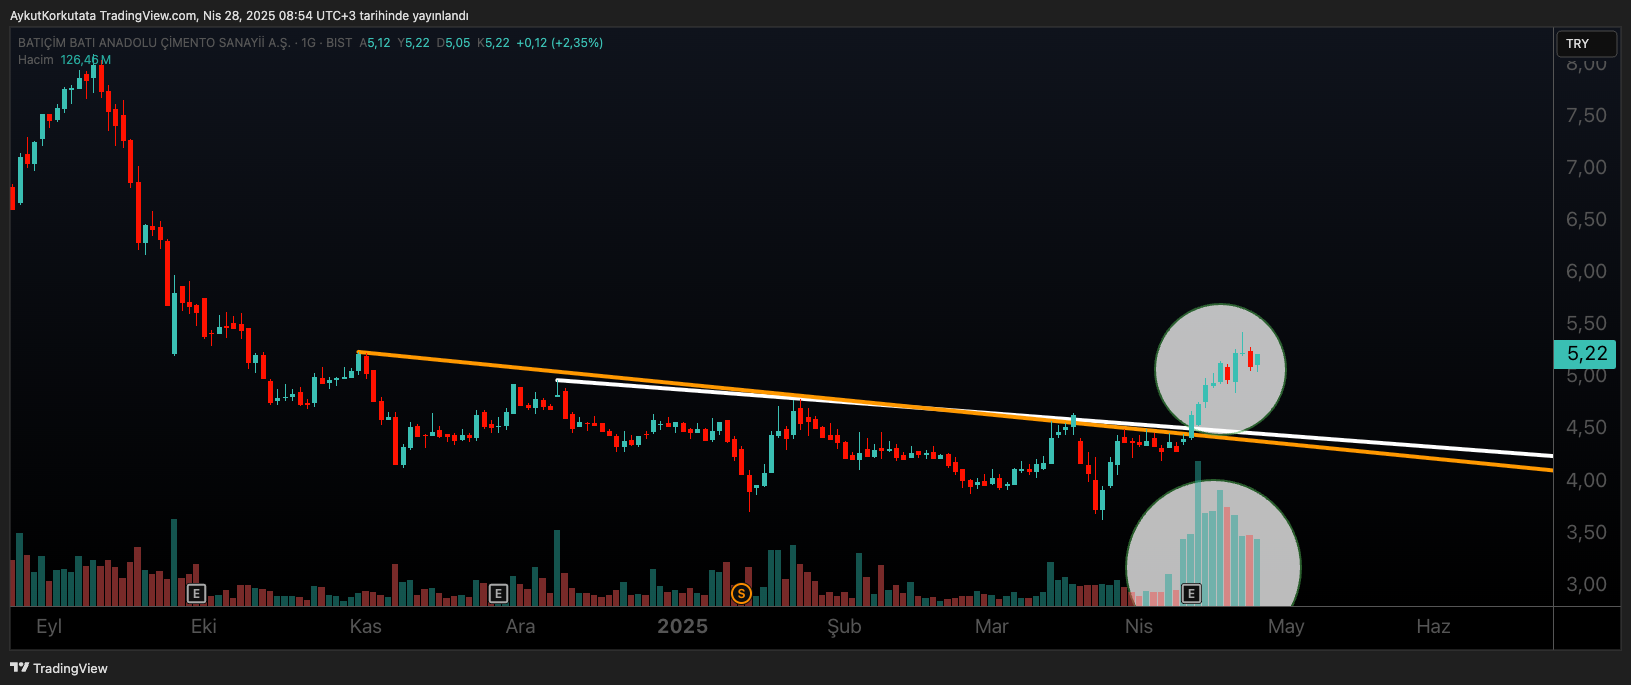
Task: Click the +0,12 (+2,35%) change value
Action: [559, 43]
